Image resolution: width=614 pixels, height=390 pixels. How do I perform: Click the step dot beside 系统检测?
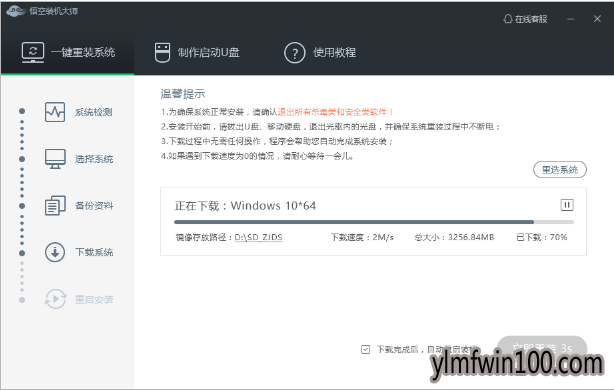coord(22,111)
